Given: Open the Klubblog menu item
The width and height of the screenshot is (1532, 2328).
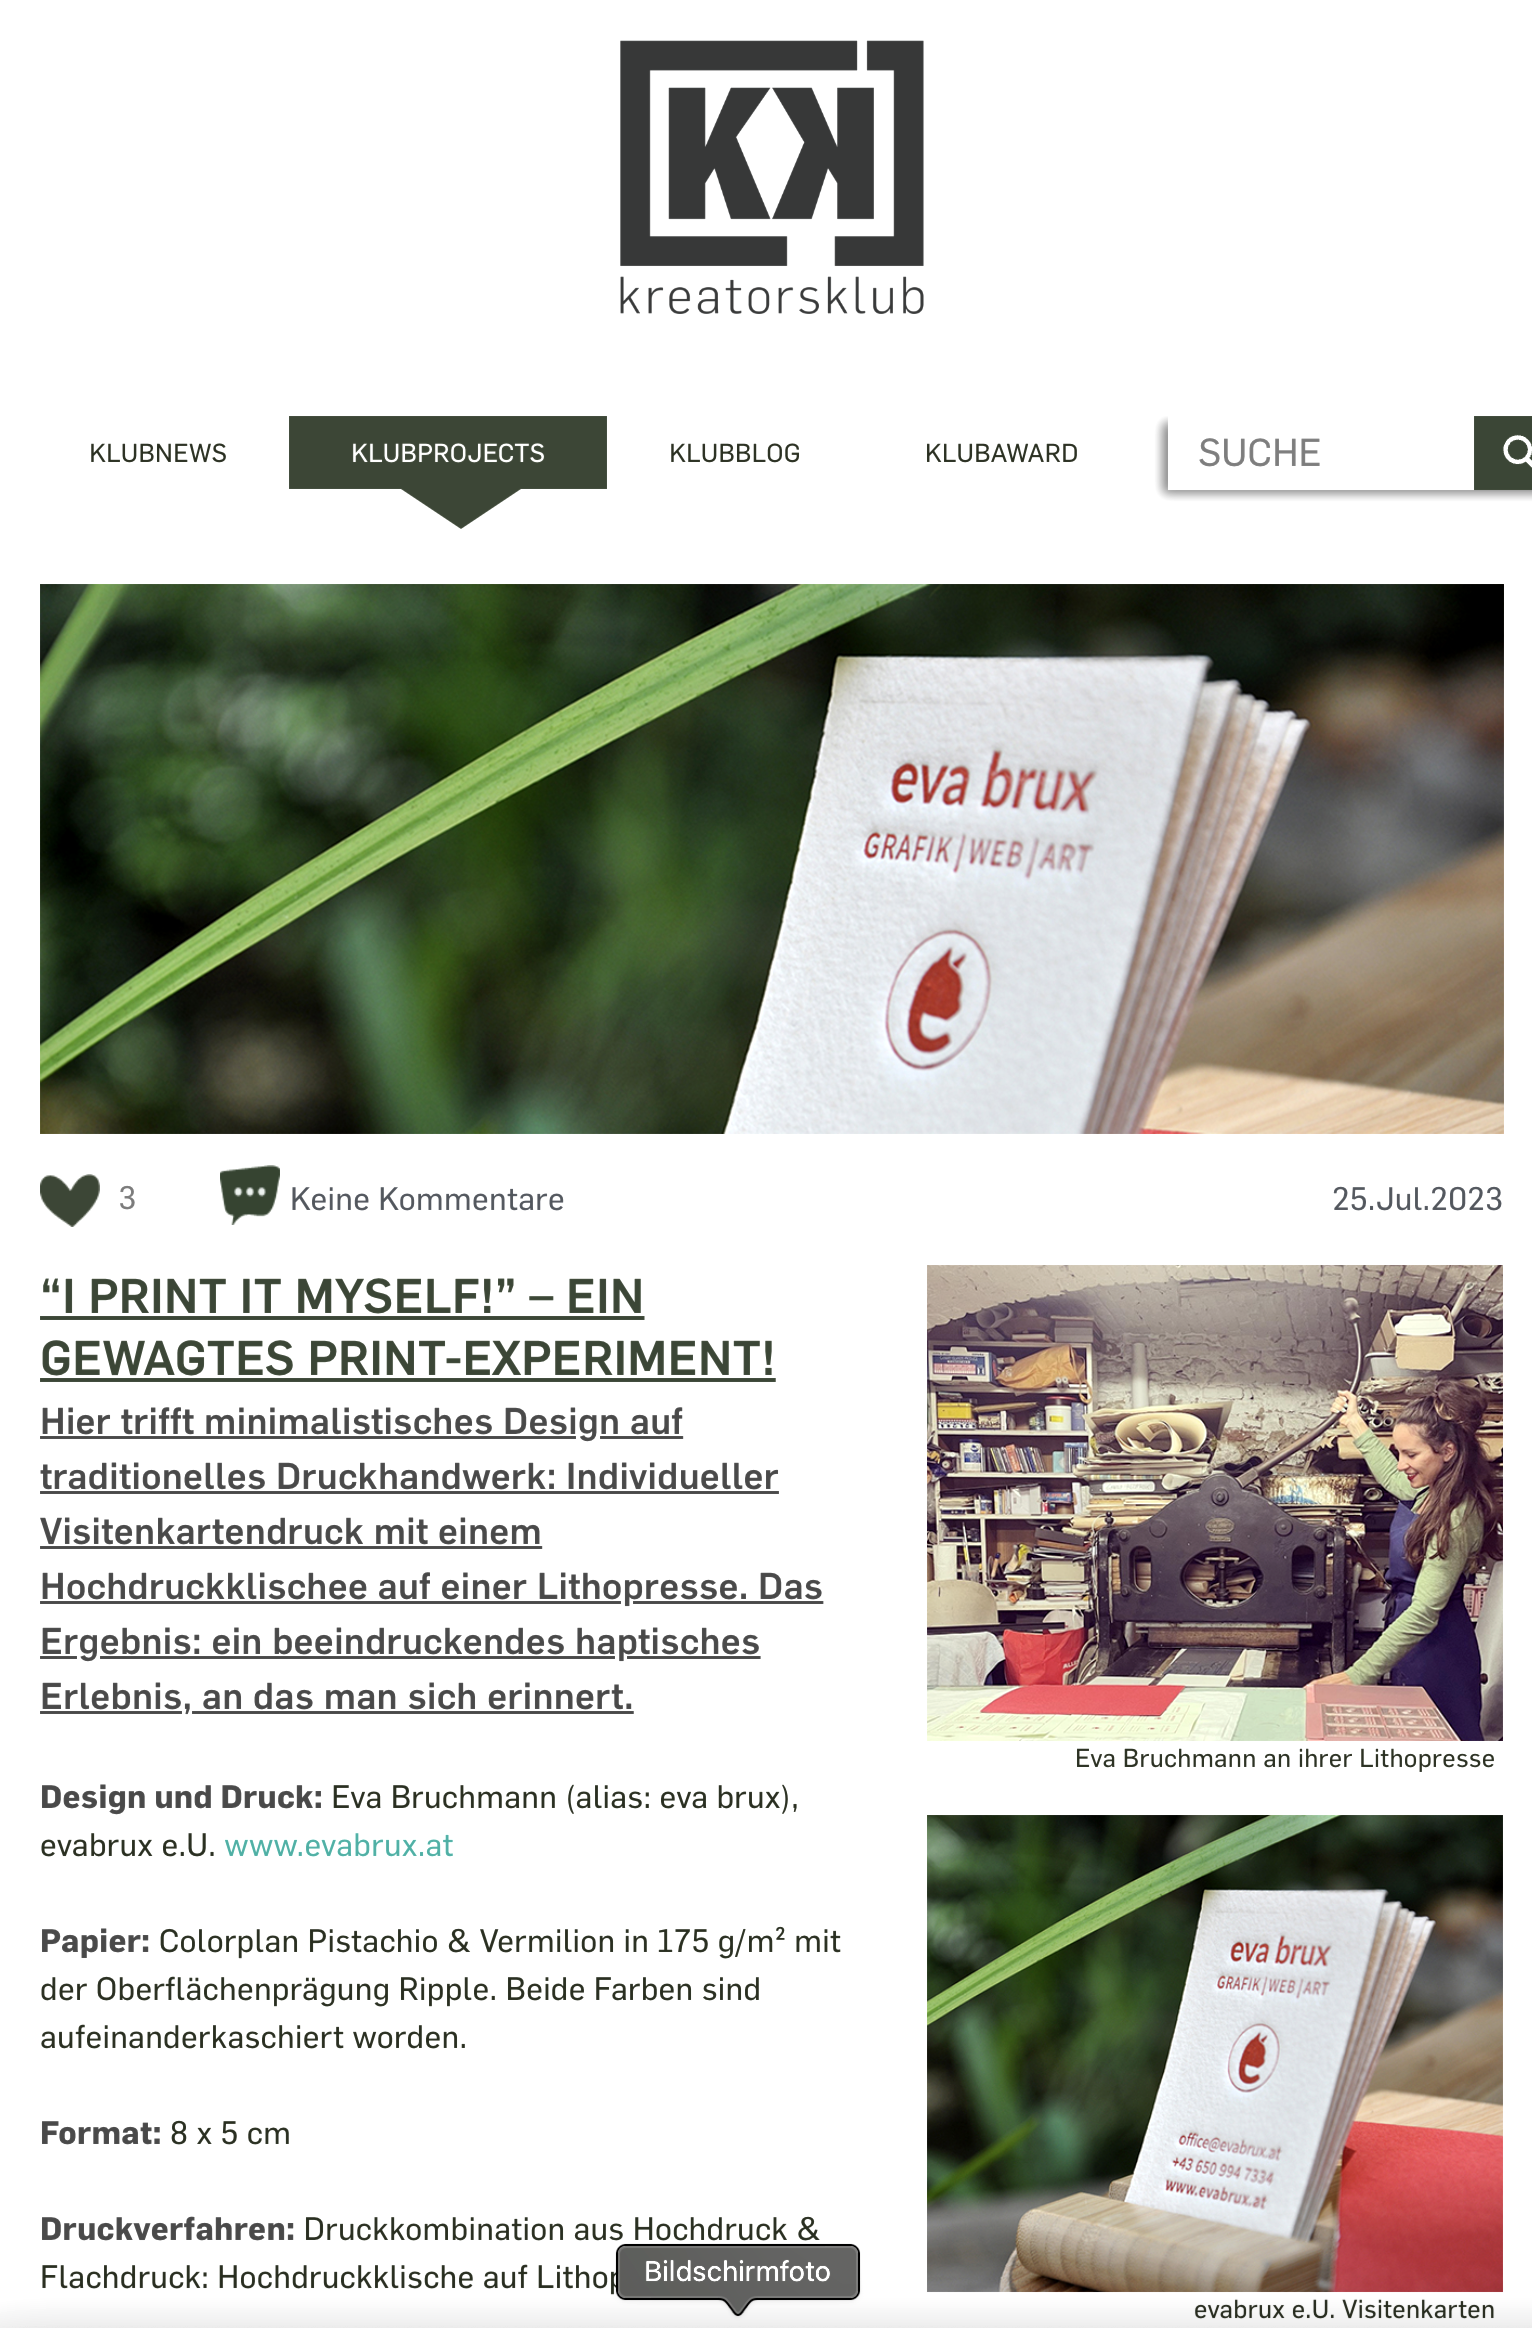Looking at the screenshot, I should click(735, 453).
